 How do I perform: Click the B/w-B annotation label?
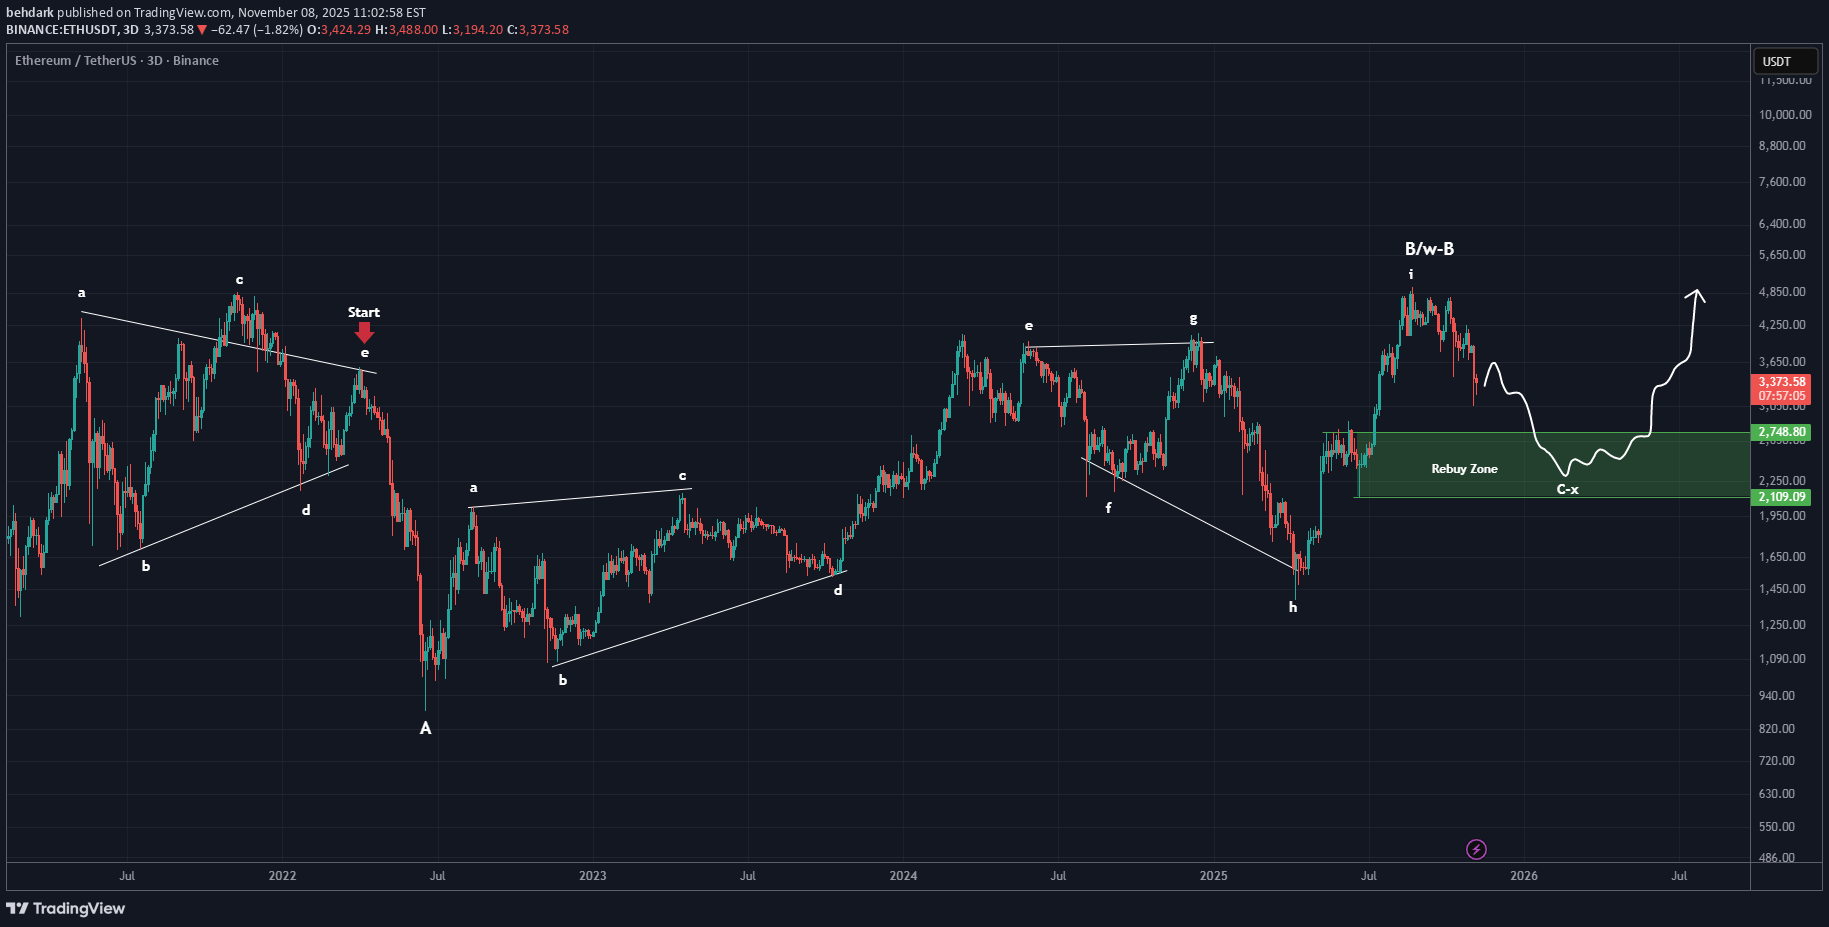[1430, 248]
